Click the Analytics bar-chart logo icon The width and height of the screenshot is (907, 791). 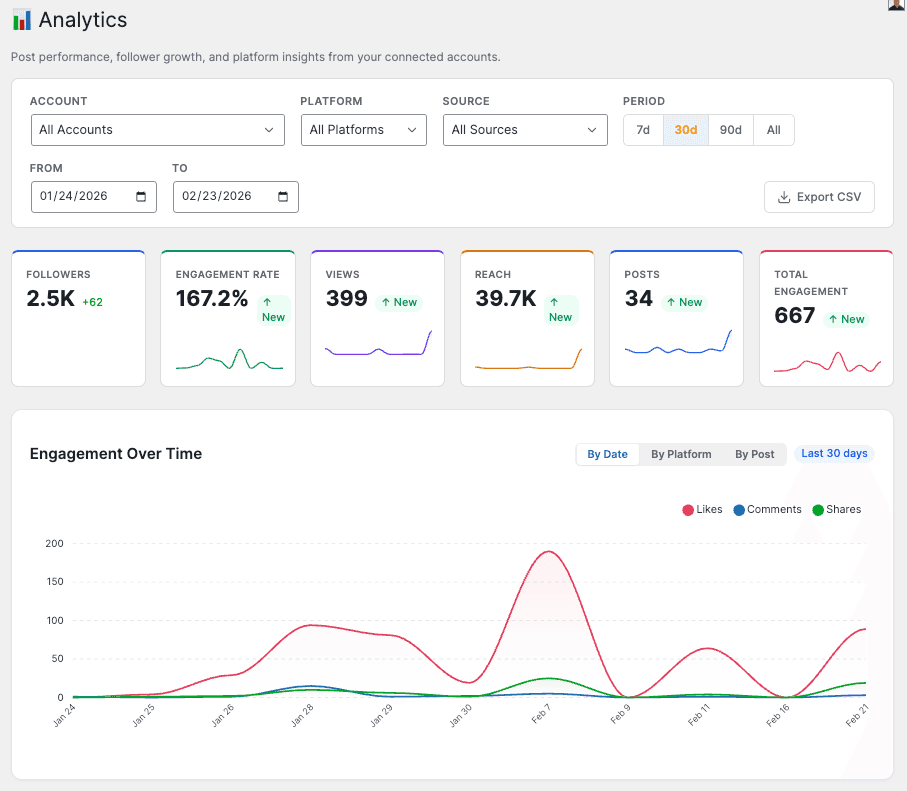point(22,19)
